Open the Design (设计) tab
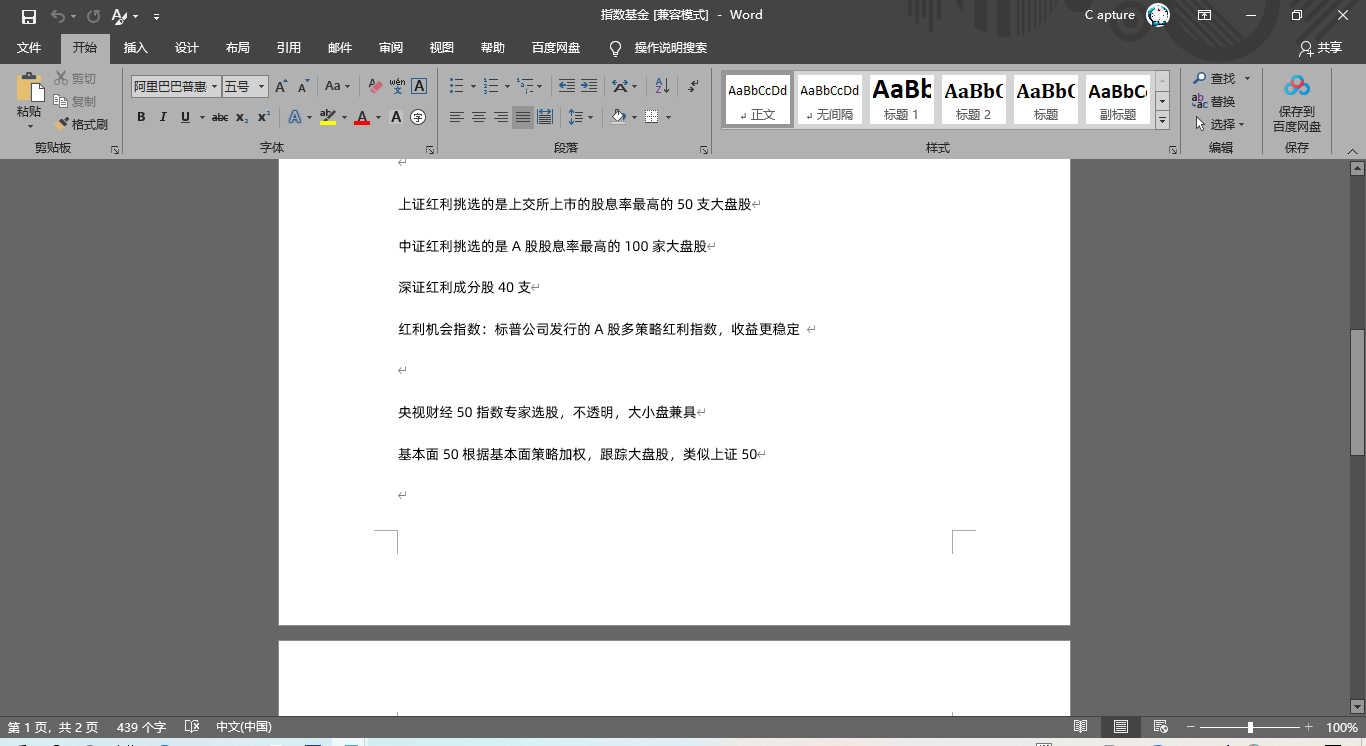1366x746 pixels. (187, 48)
